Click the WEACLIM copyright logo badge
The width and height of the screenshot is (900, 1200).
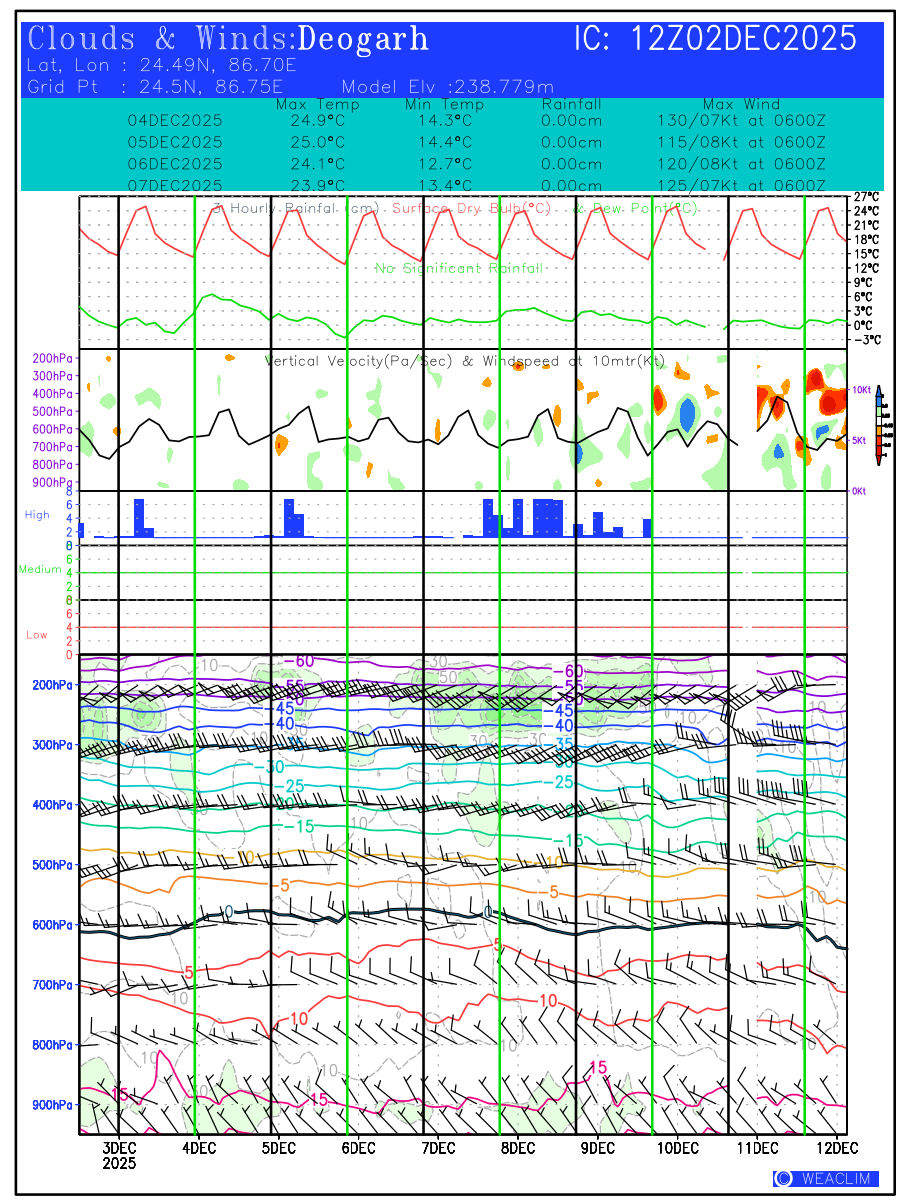point(826,1178)
